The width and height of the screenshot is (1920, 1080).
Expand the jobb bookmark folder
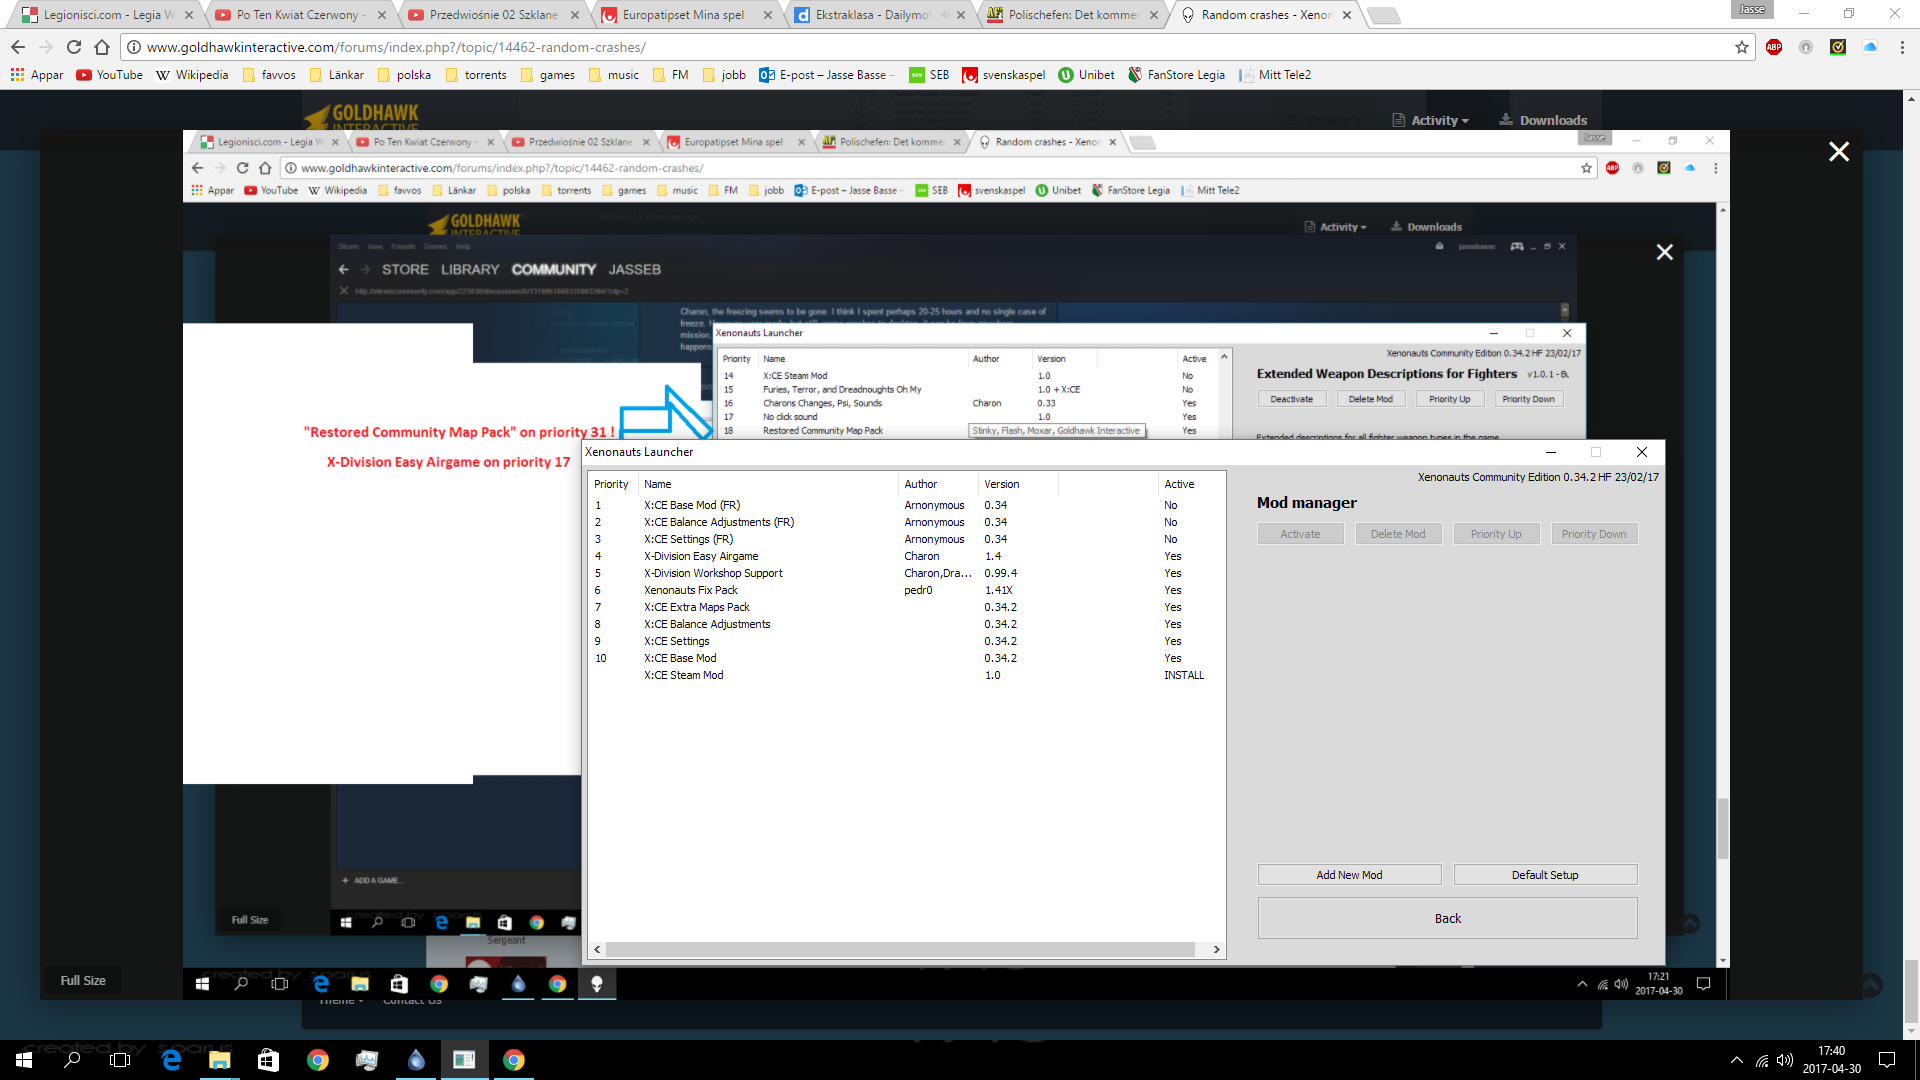point(724,75)
